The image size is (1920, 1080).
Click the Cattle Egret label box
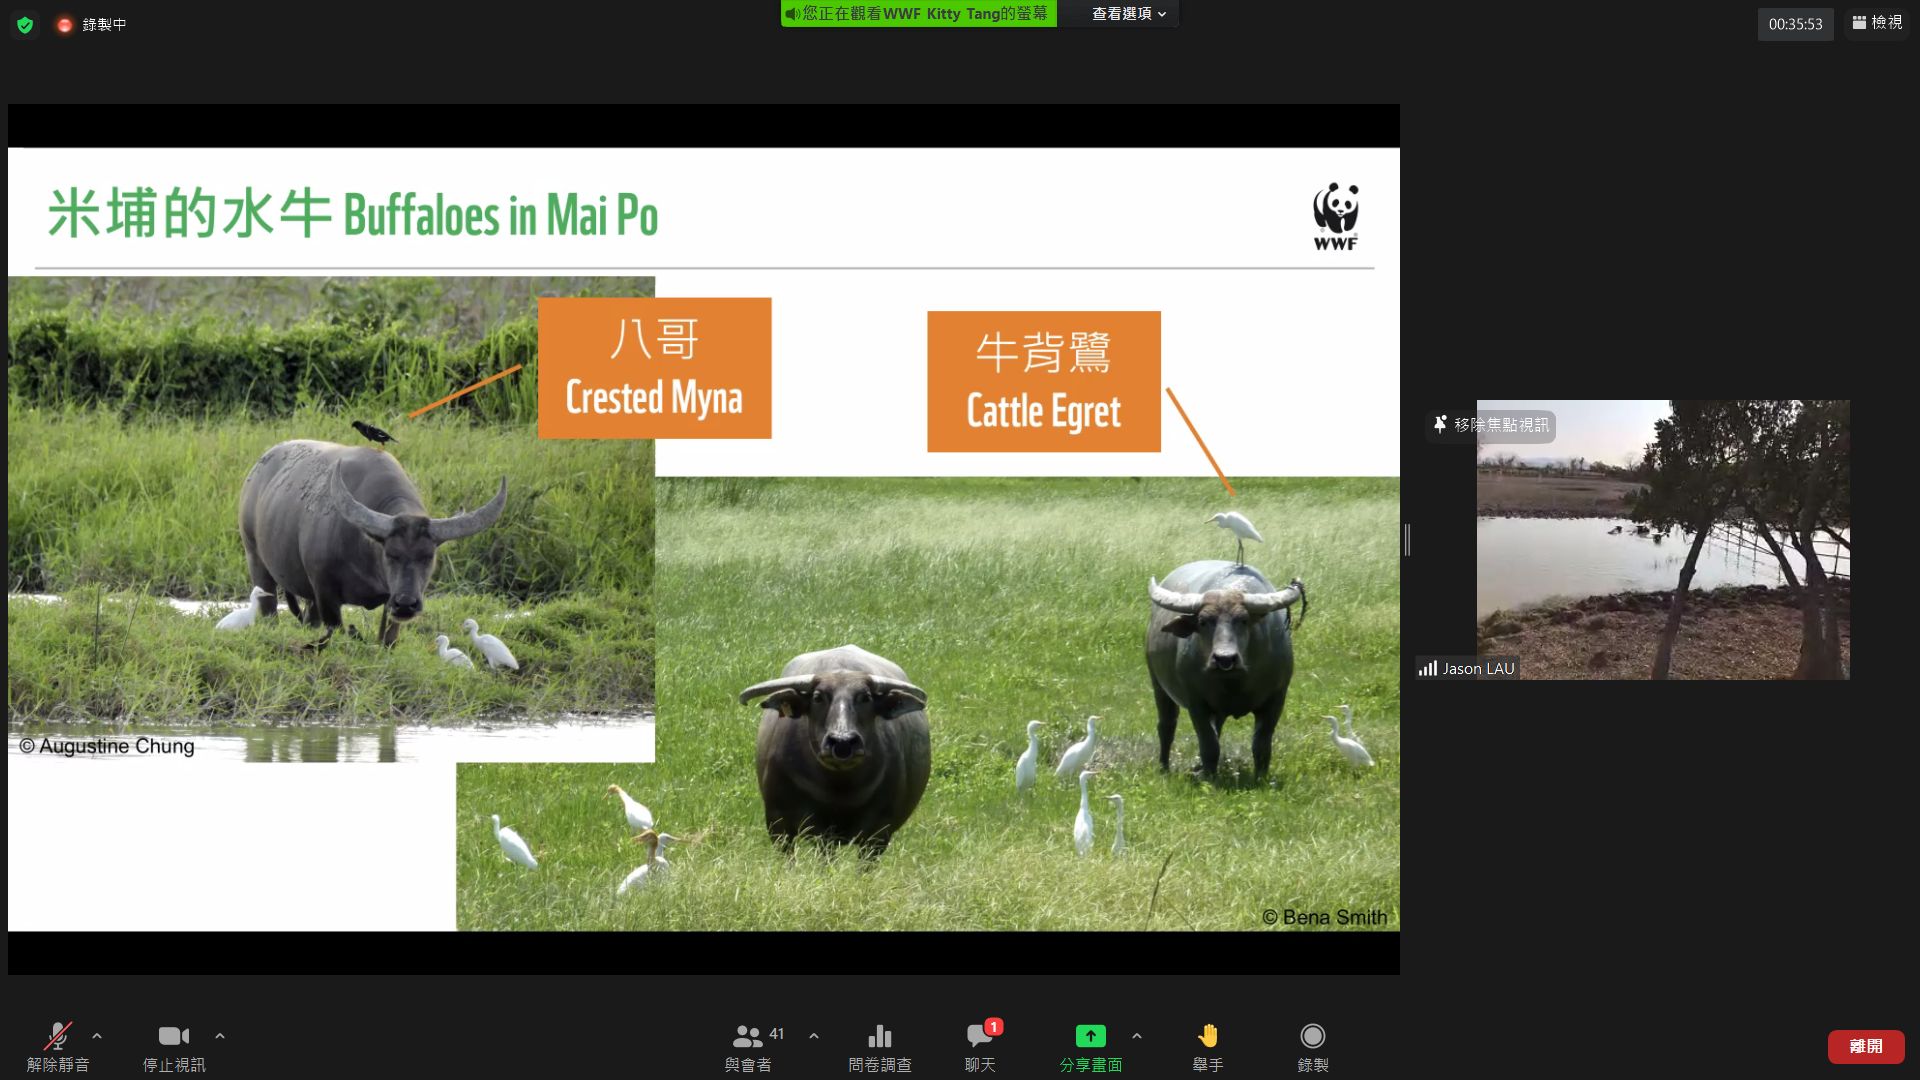click(1043, 381)
